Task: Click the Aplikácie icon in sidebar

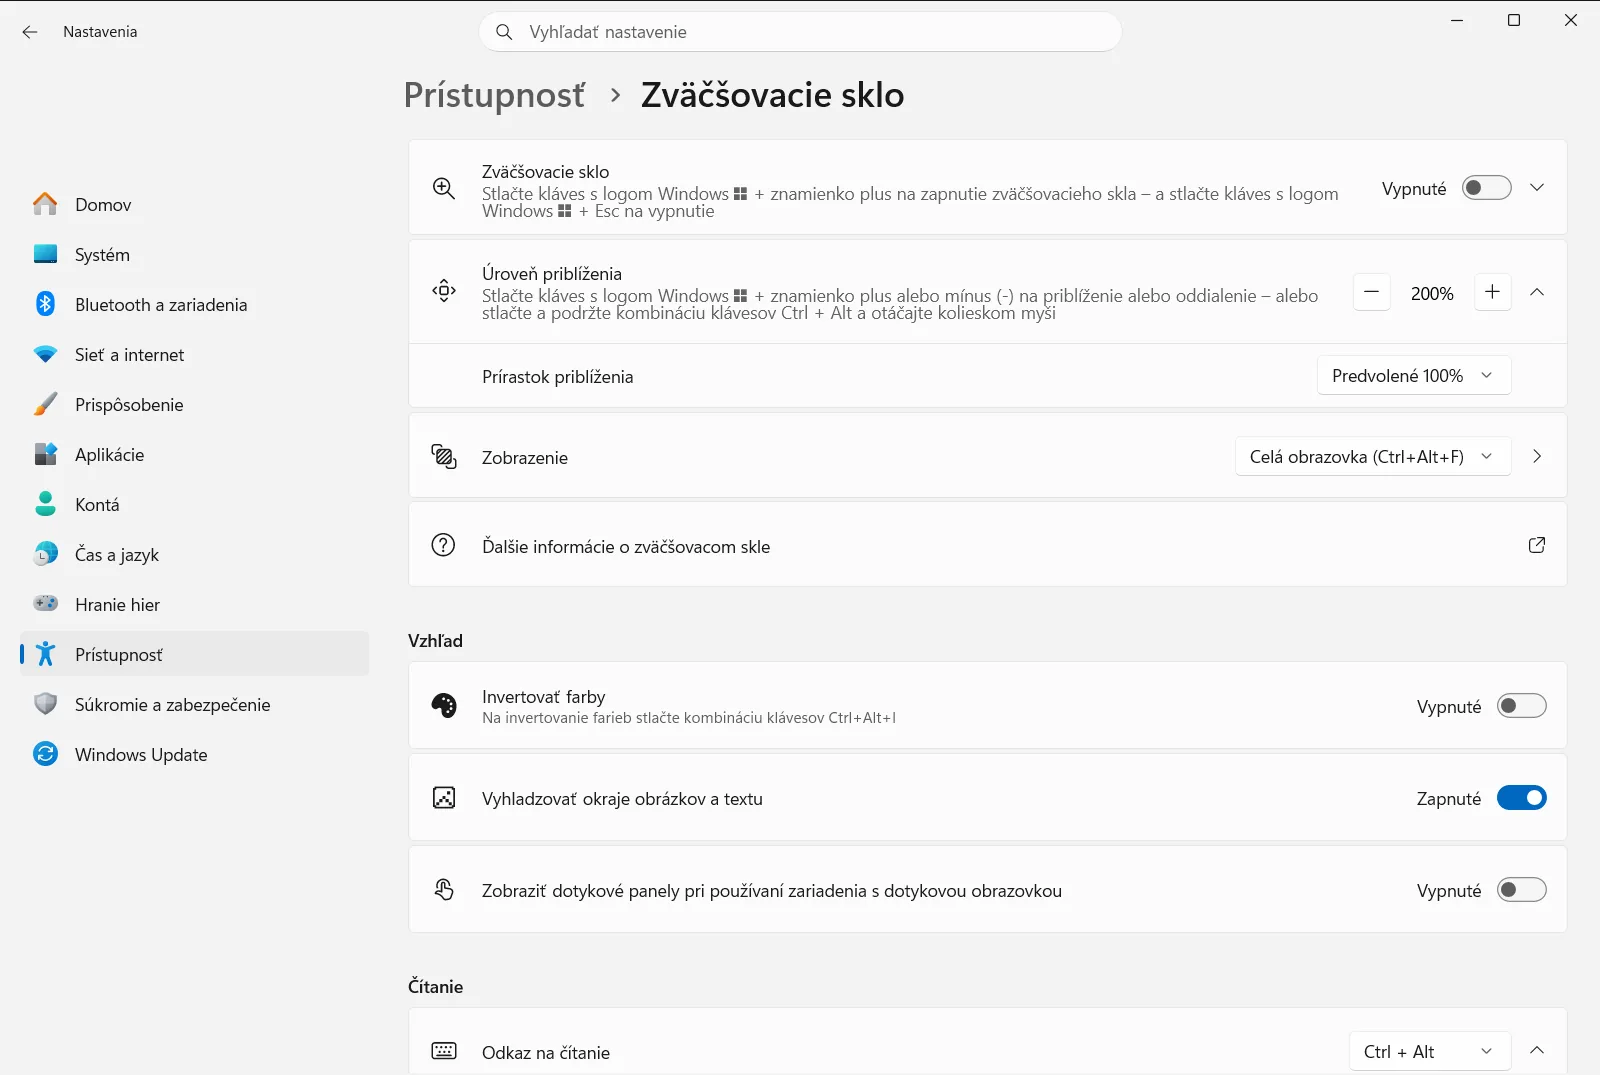Action: (45, 454)
